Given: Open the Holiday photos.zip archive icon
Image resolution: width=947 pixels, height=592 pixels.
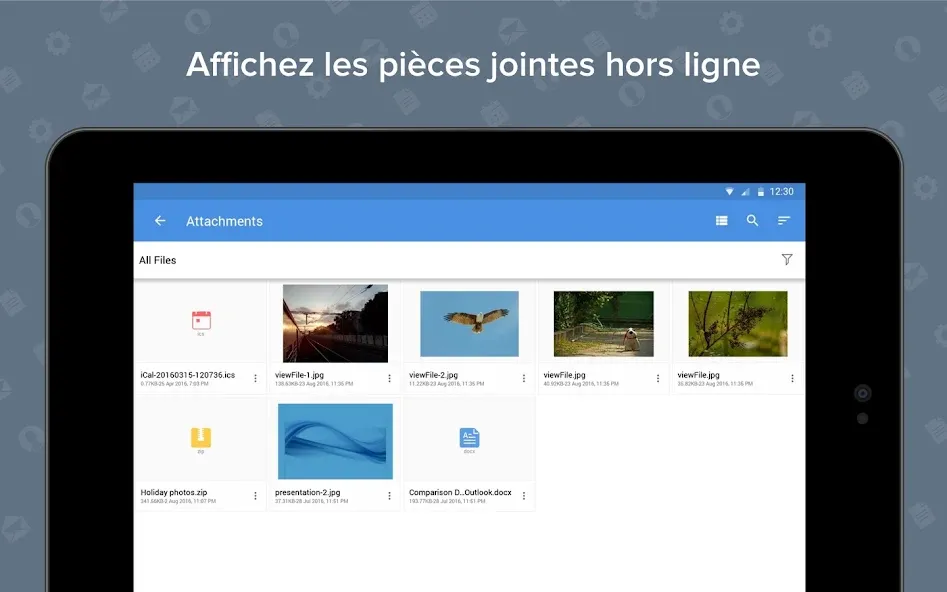Looking at the screenshot, I should [x=201, y=440].
